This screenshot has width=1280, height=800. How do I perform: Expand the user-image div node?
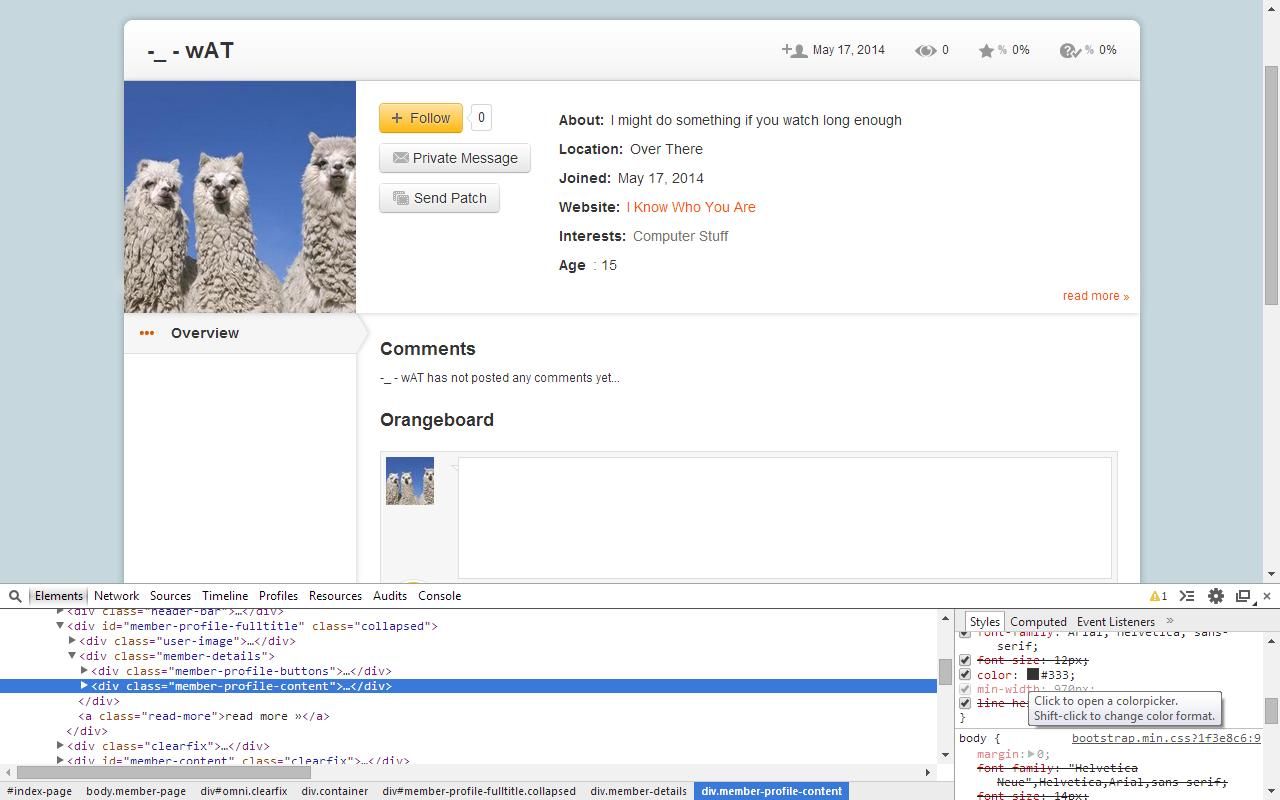pos(72,641)
